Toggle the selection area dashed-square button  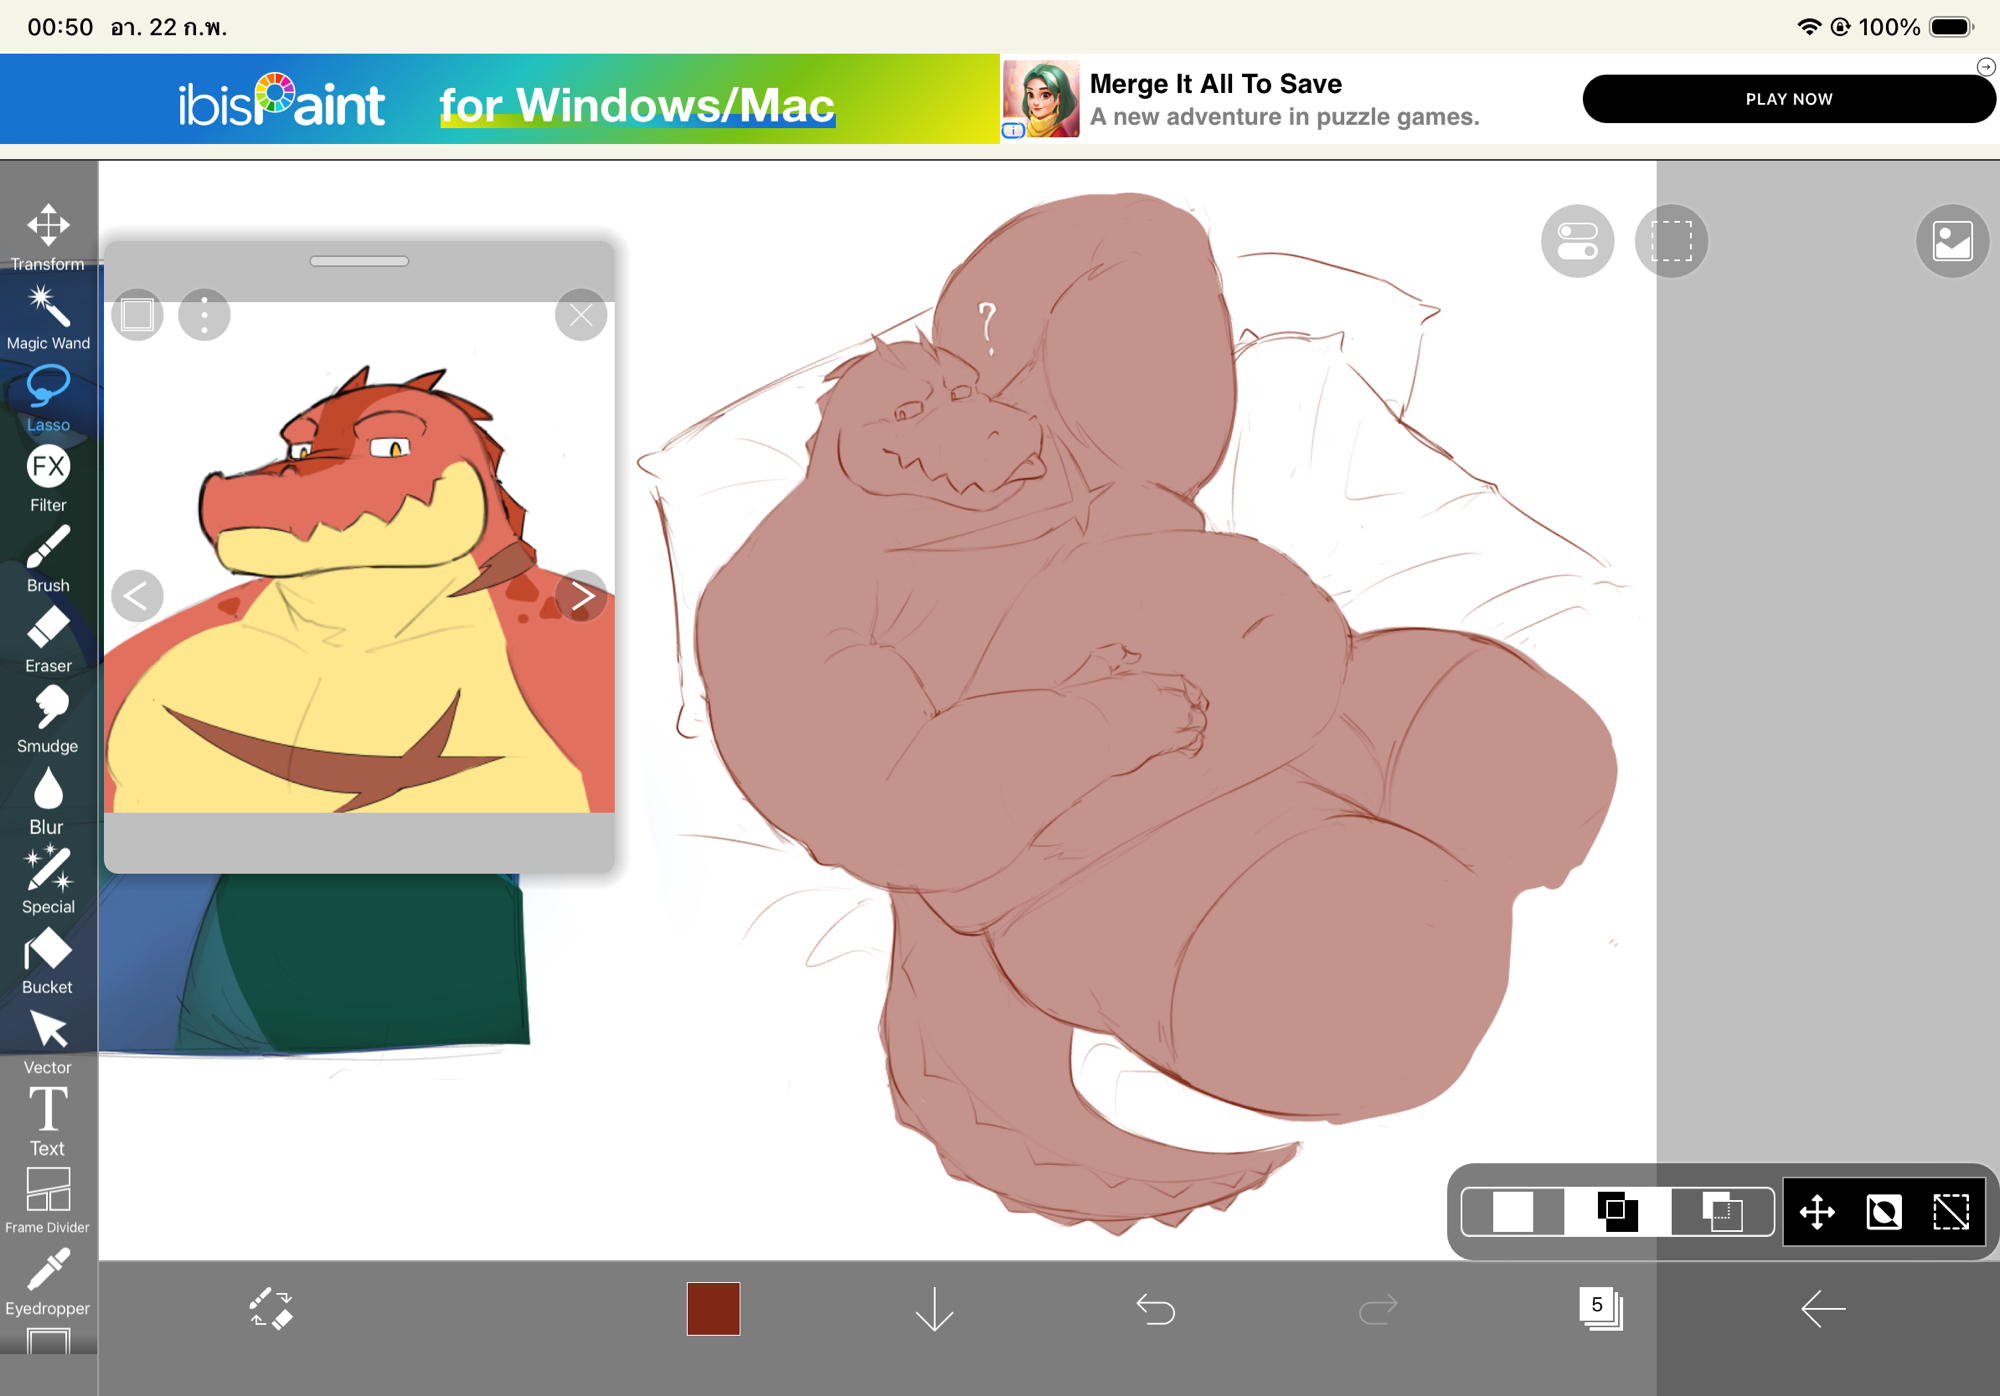click(x=1671, y=241)
